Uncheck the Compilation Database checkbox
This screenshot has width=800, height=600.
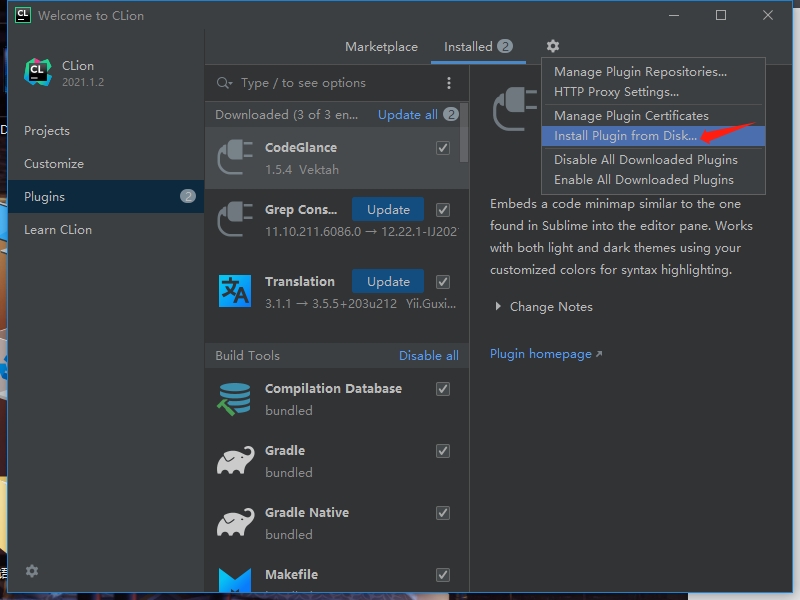(443, 389)
